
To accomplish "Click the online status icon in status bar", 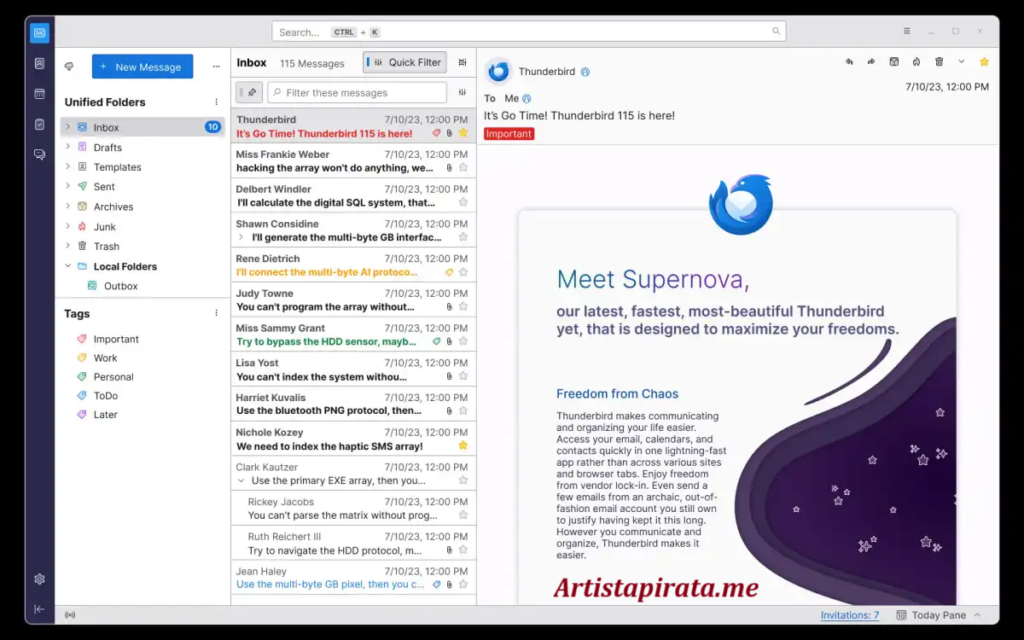I will click(70, 615).
